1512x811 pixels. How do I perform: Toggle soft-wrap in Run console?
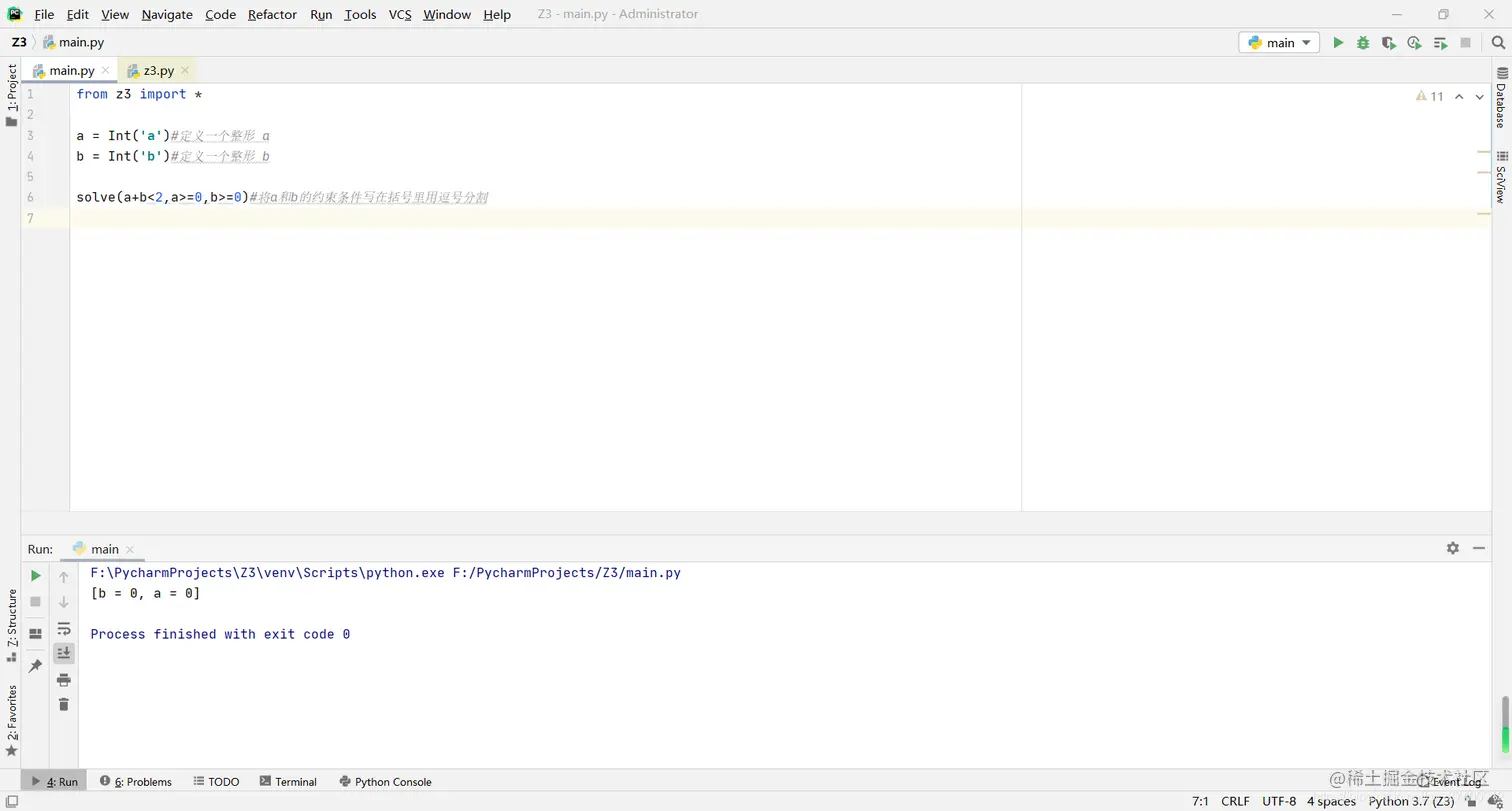click(64, 629)
